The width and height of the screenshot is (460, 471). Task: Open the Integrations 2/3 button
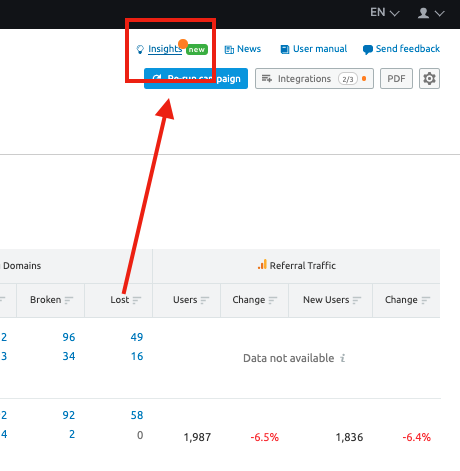tap(314, 79)
